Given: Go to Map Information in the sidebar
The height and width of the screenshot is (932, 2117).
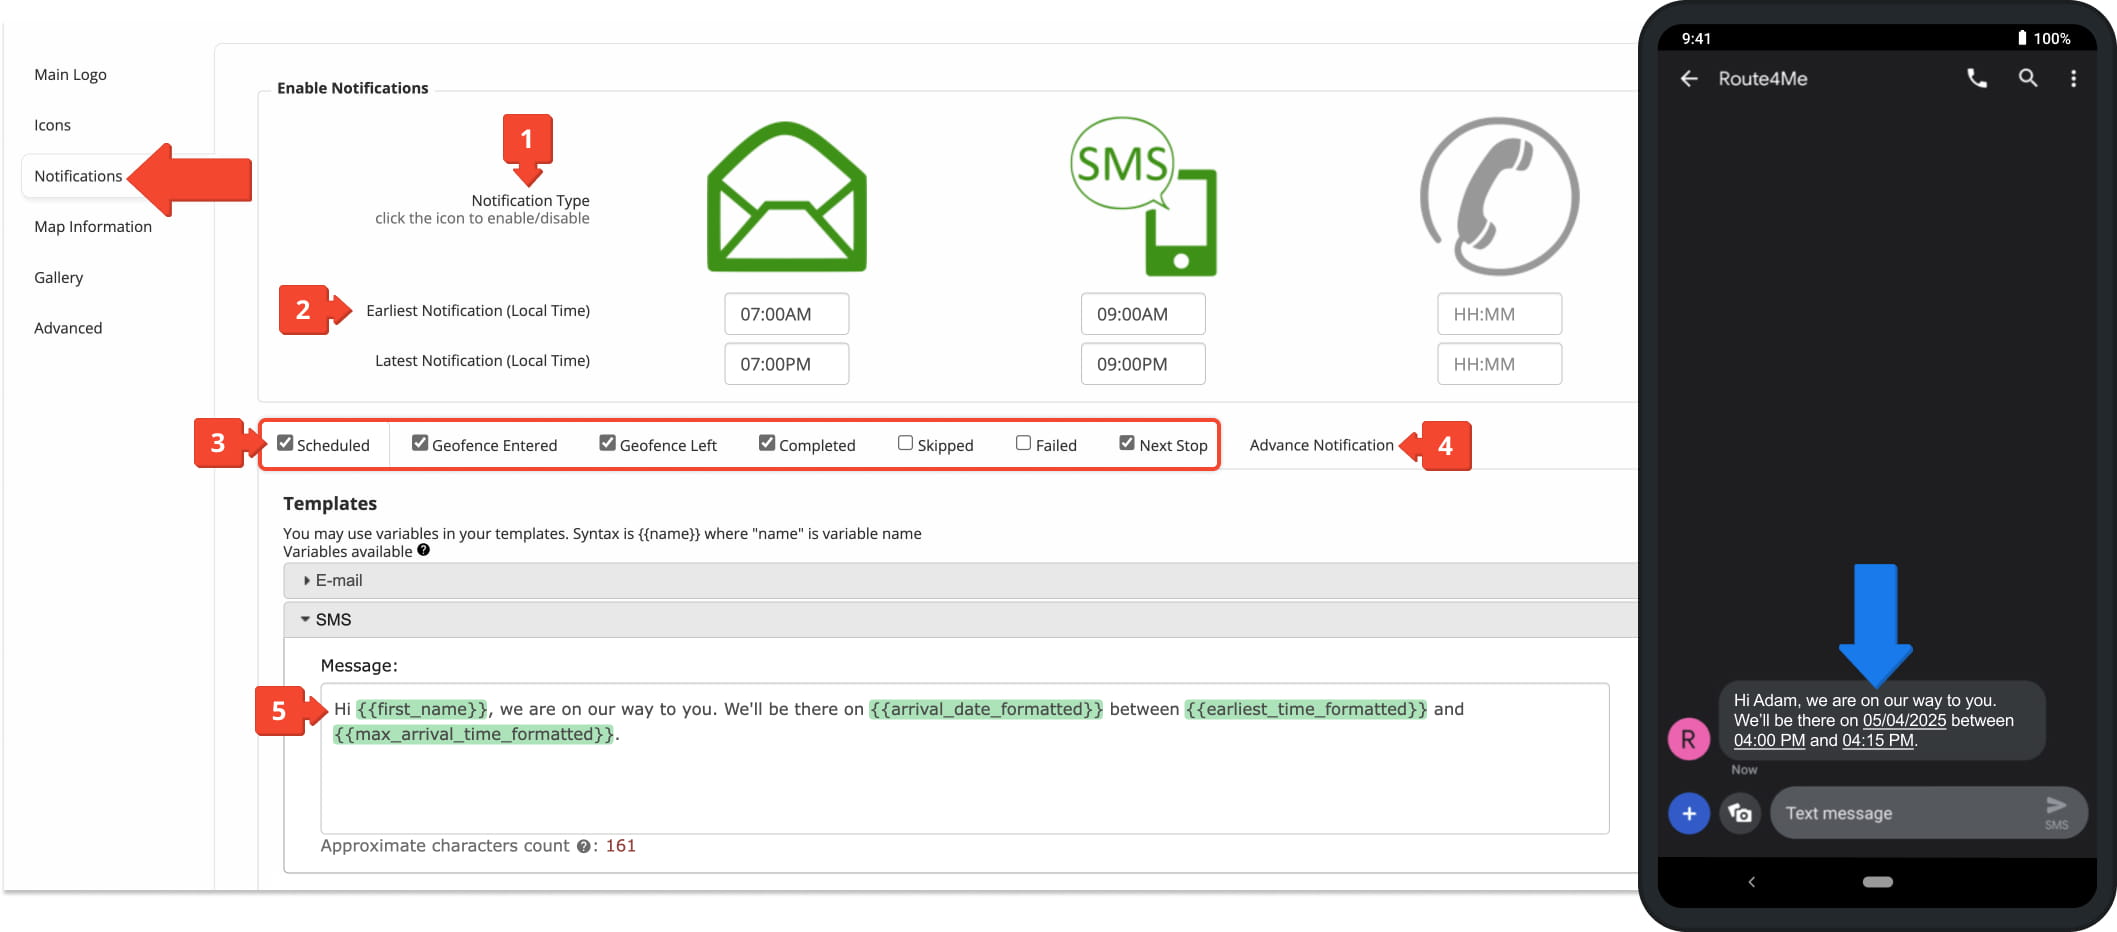Looking at the screenshot, I should pyautogui.click(x=93, y=227).
